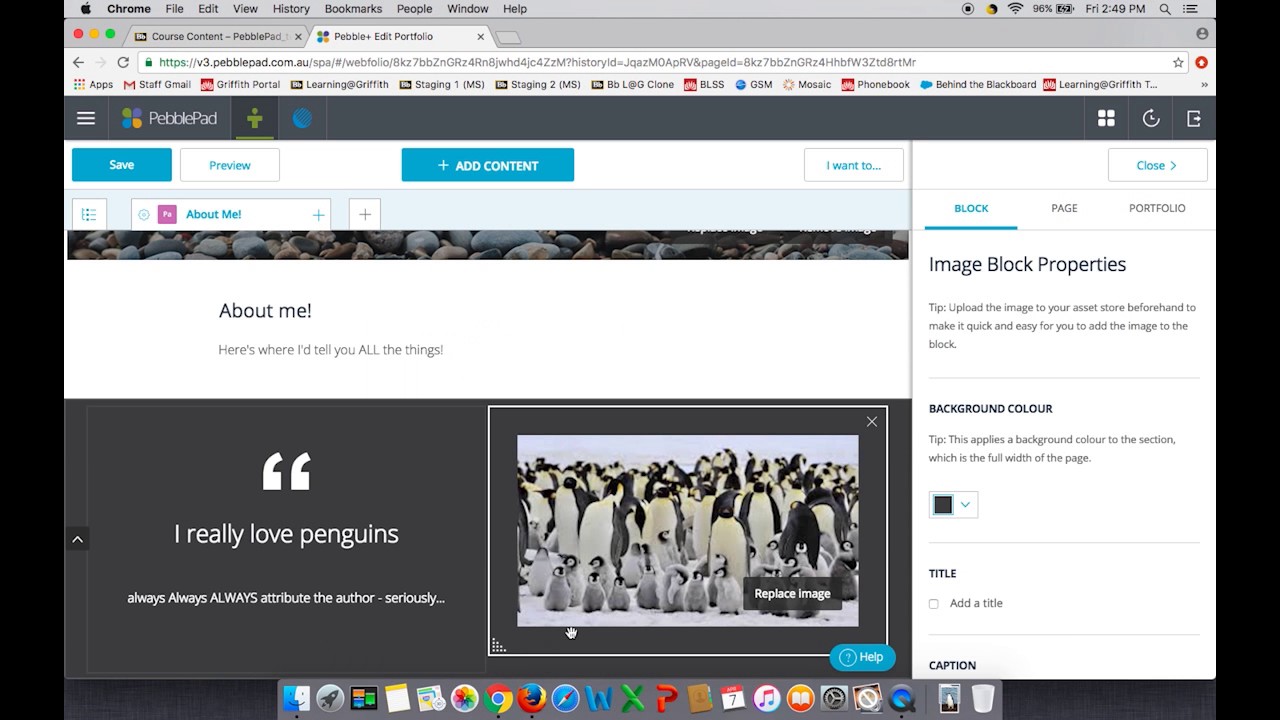
Task: Open background colour dropdown arrow
Action: coord(965,505)
